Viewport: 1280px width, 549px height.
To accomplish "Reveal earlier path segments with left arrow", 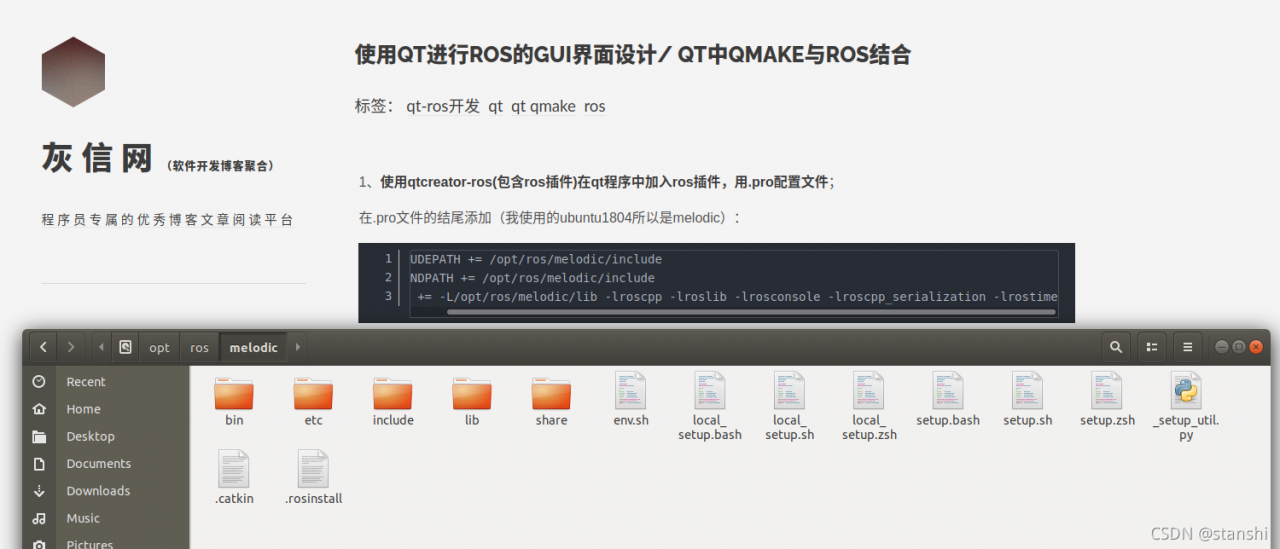I will click(101, 347).
